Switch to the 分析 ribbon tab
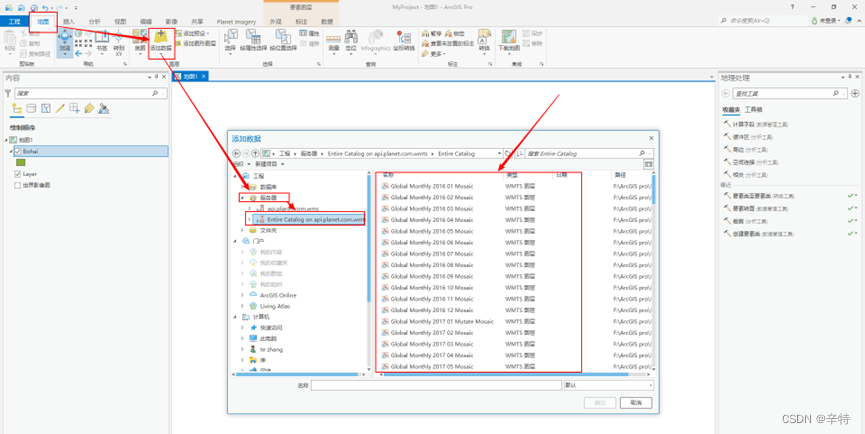Screen dimensions: 865x434 [94, 22]
